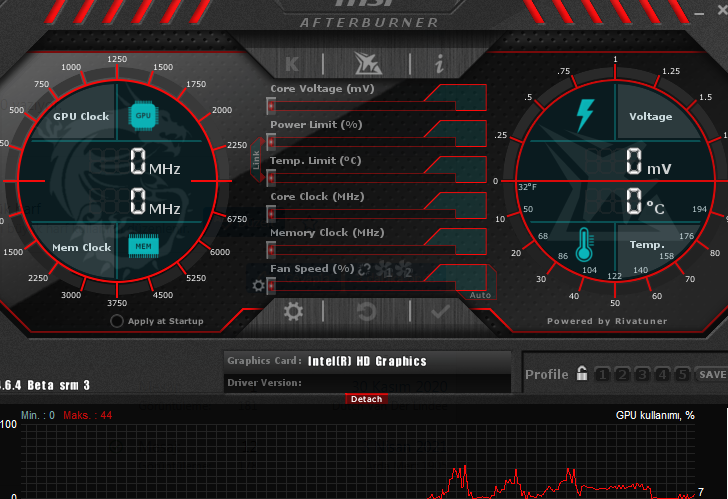The image size is (728, 499).
Task: Click the Voltage gauge label
Action: tap(650, 116)
